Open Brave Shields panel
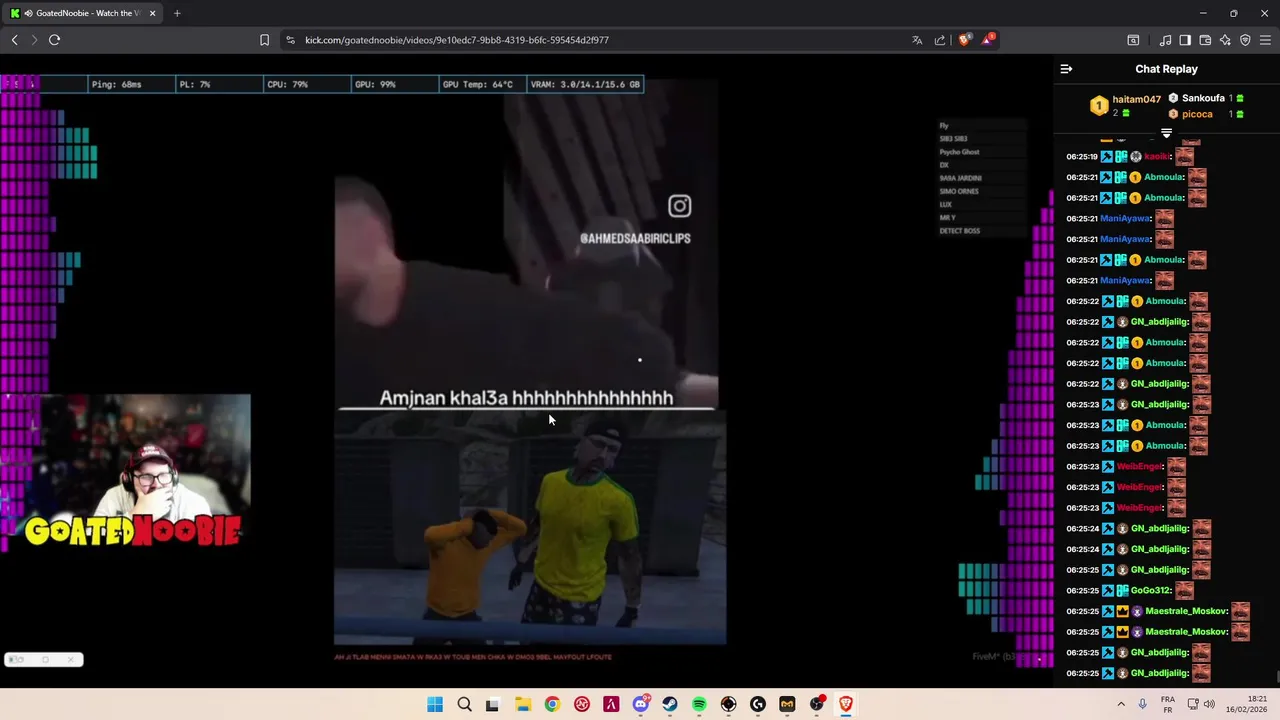Image resolution: width=1280 pixels, height=720 pixels. point(965,40)
